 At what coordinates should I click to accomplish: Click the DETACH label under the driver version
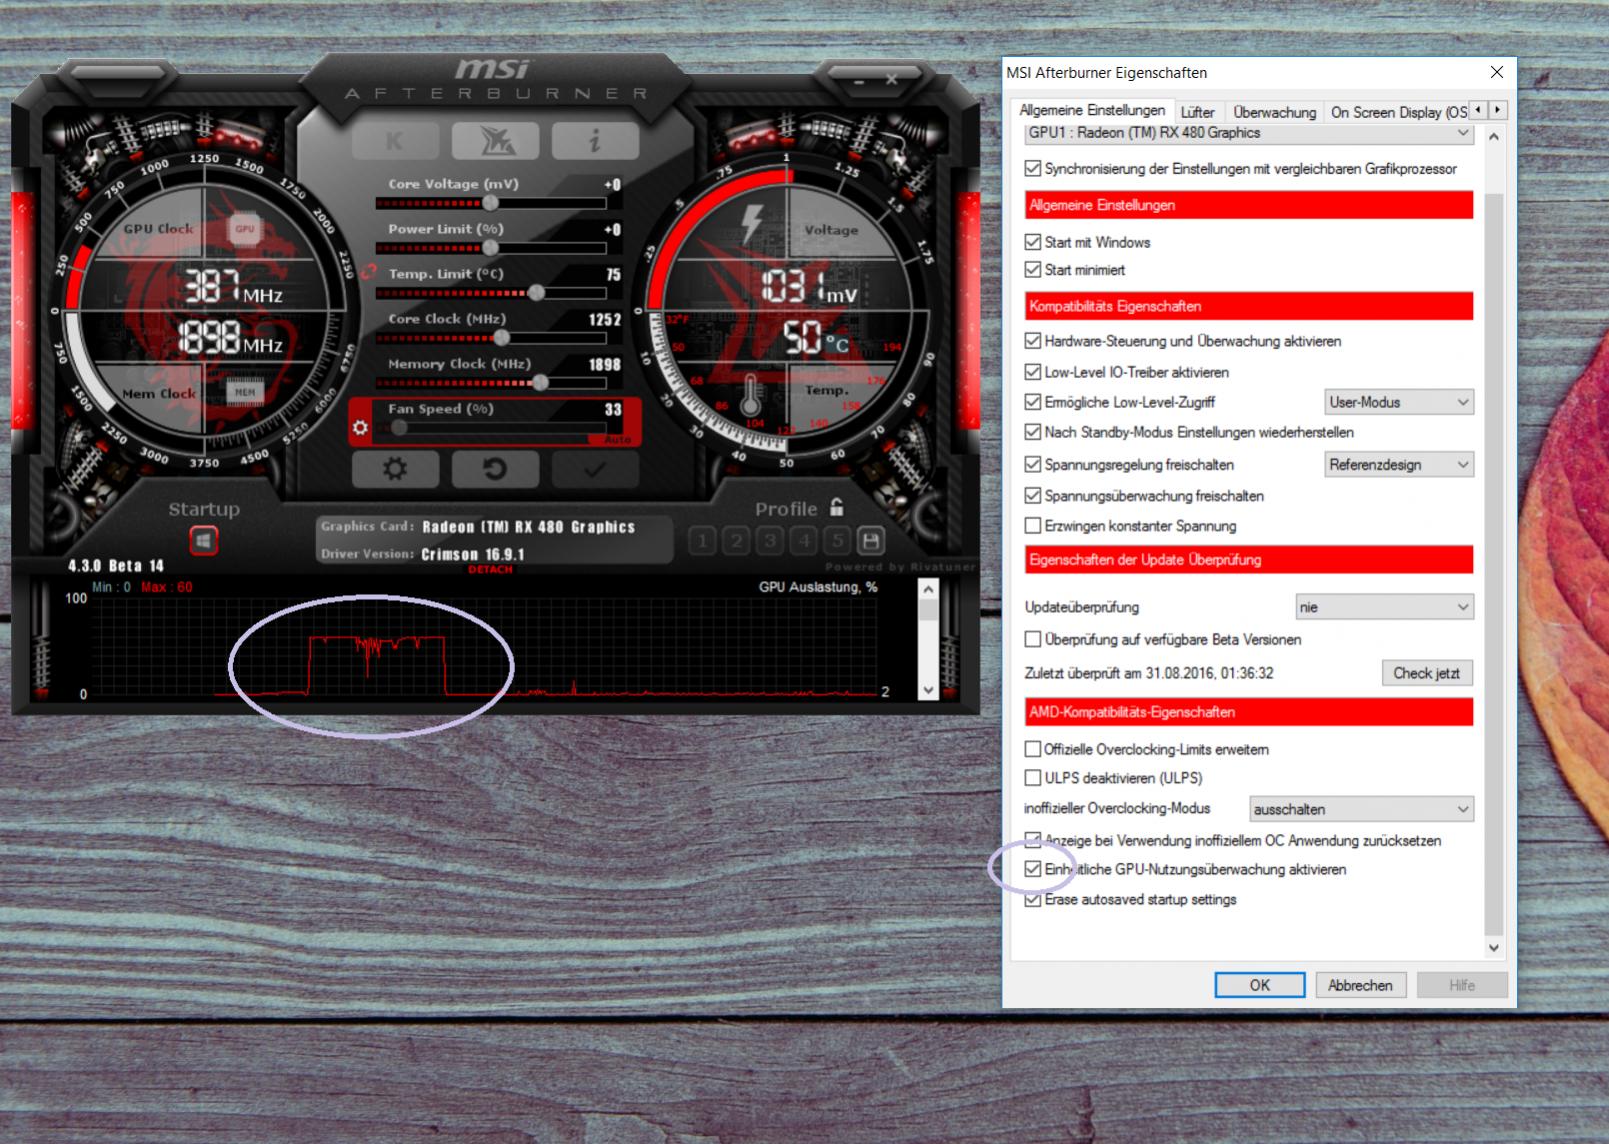(x=490, y=570)
